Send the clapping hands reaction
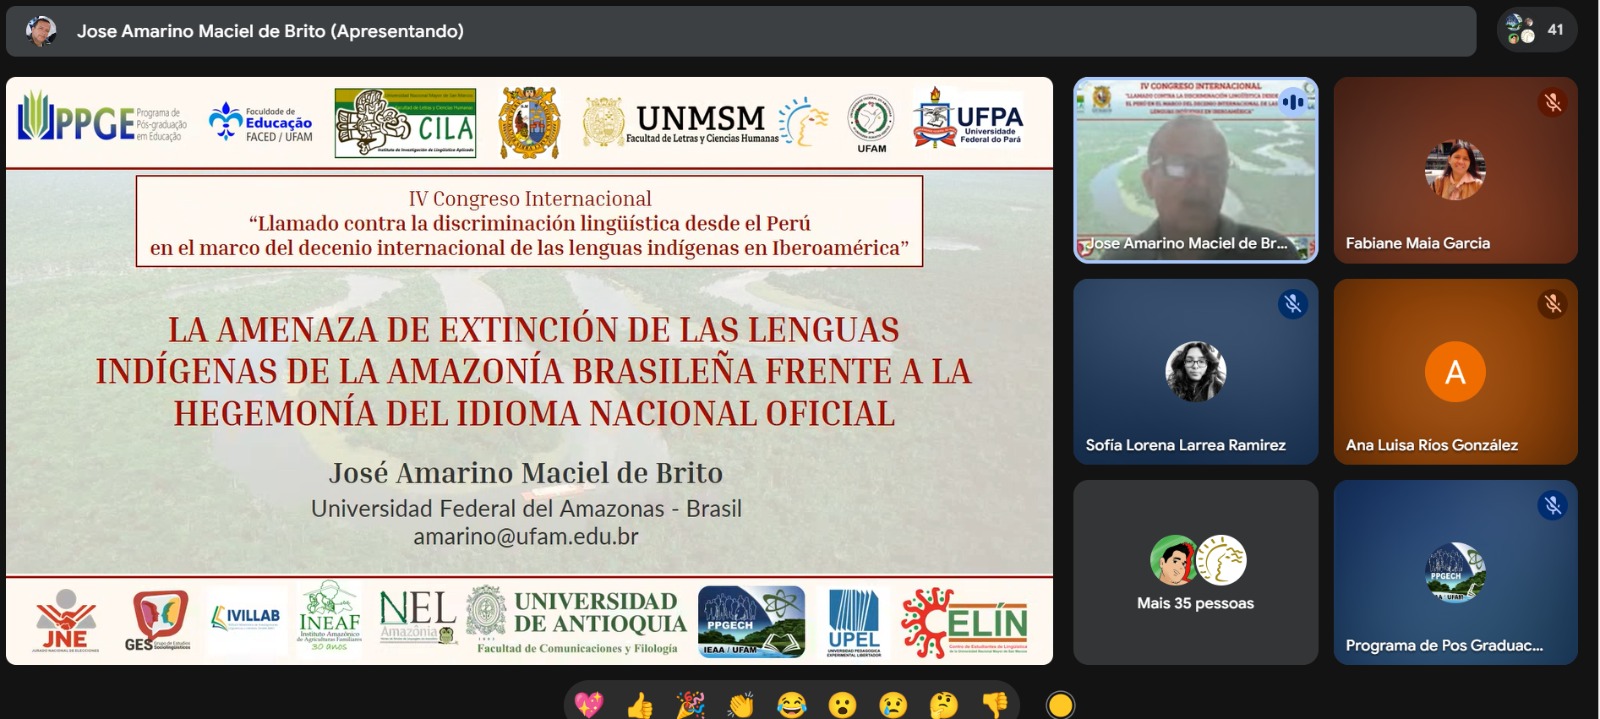1600x719 pixels. tap(741, 705)
